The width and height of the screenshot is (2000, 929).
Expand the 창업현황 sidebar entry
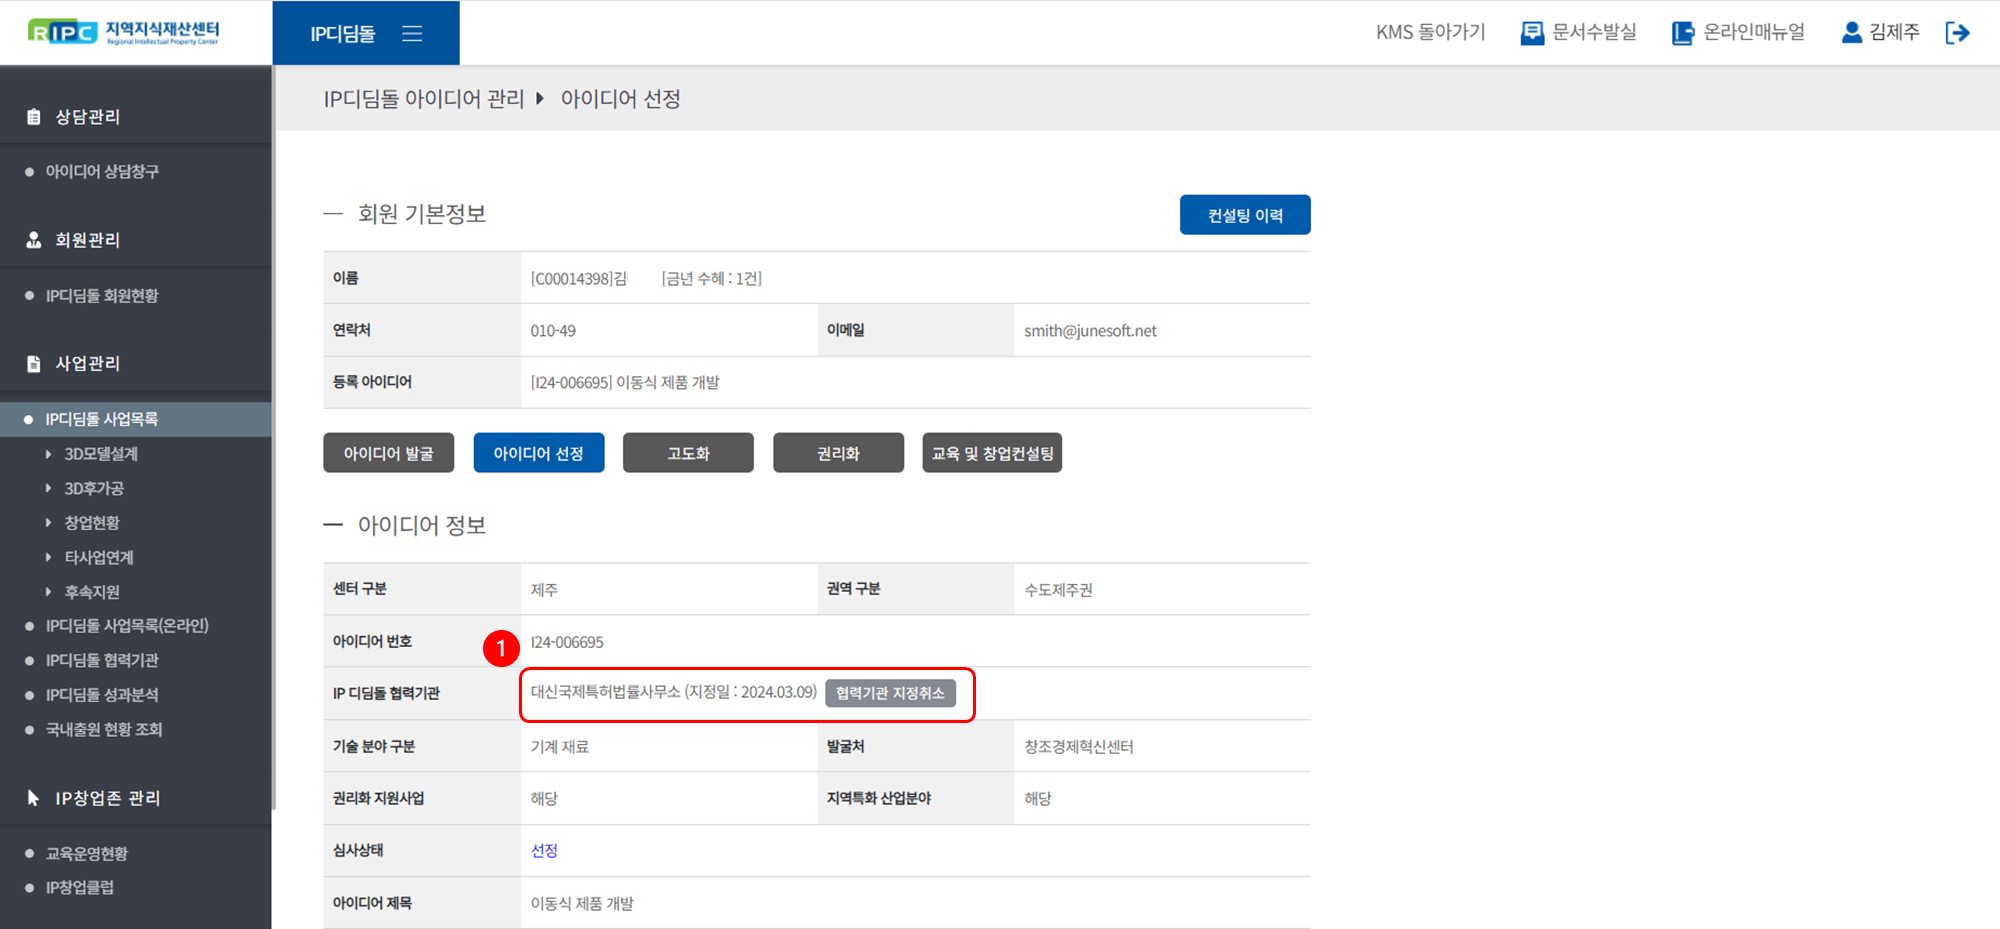click(x=91, y=523)
